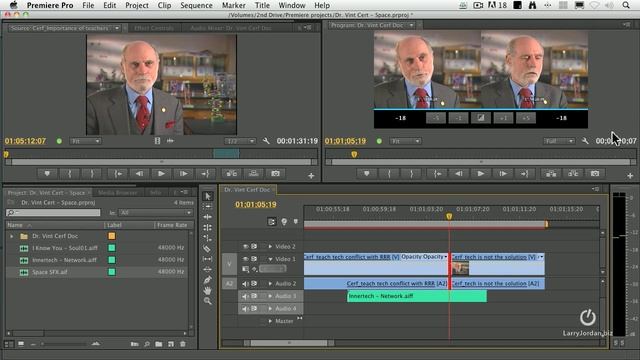
Task: Select the Slip tool
Action: tap(207, 259)
